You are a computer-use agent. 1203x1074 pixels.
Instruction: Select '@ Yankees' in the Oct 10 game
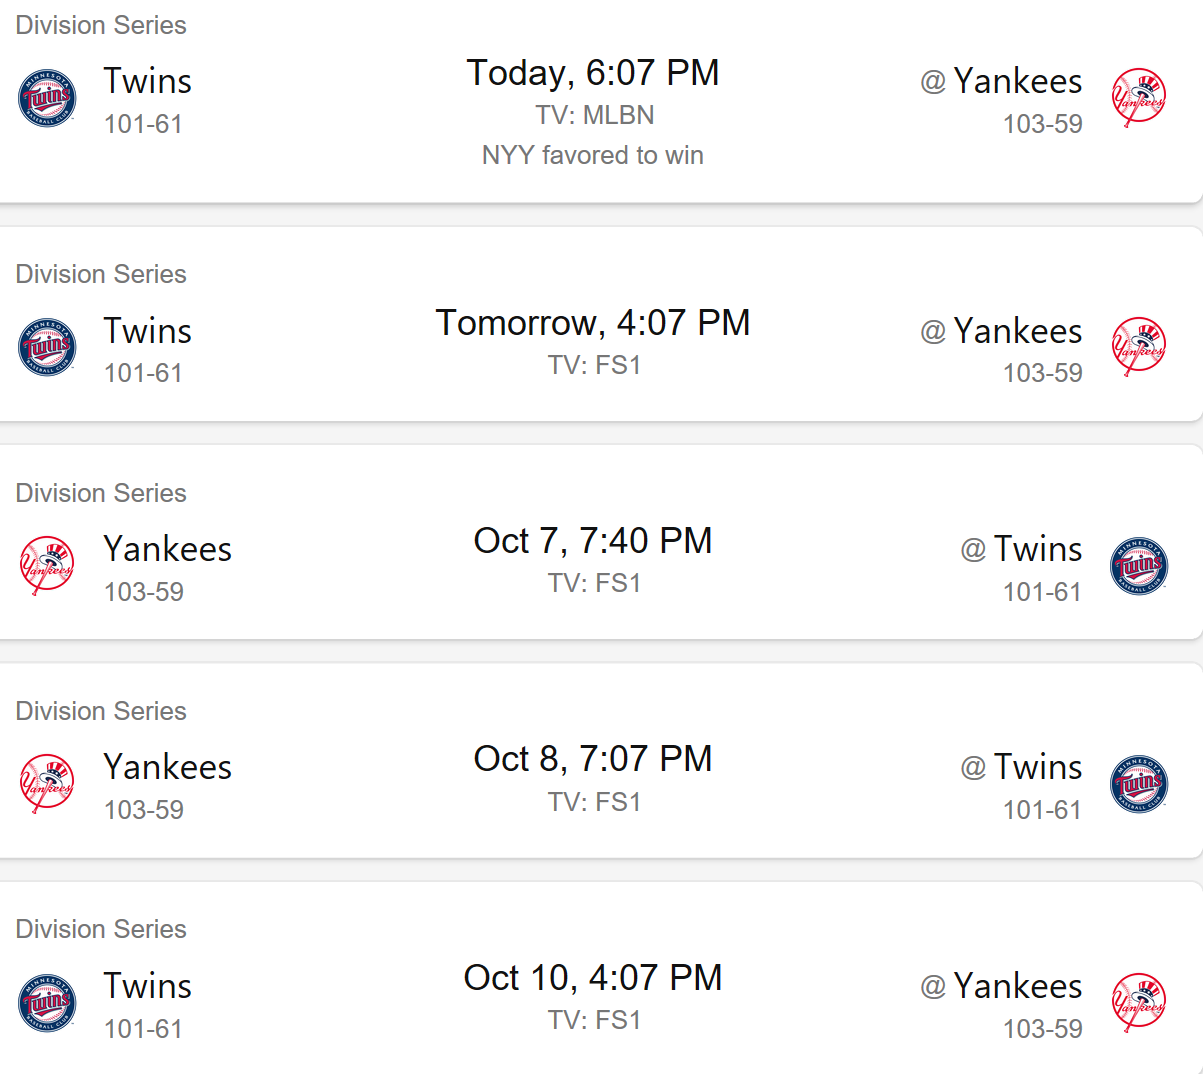pos(1001,986)
